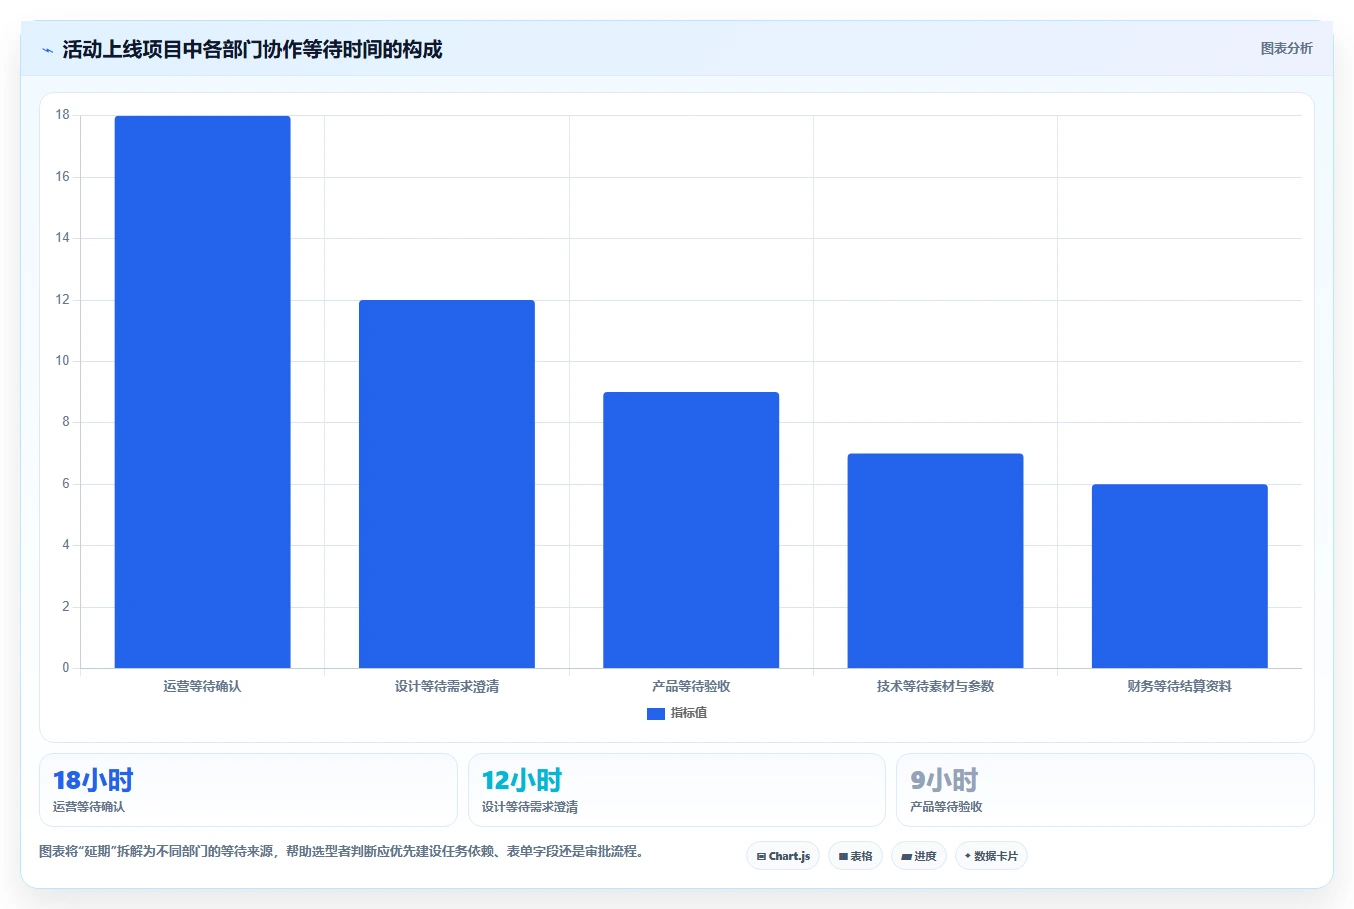Viewport: 1354px width, 909px height.
Task: Click the 运营等待确认 x-axis label
Action: pos(203,686)
